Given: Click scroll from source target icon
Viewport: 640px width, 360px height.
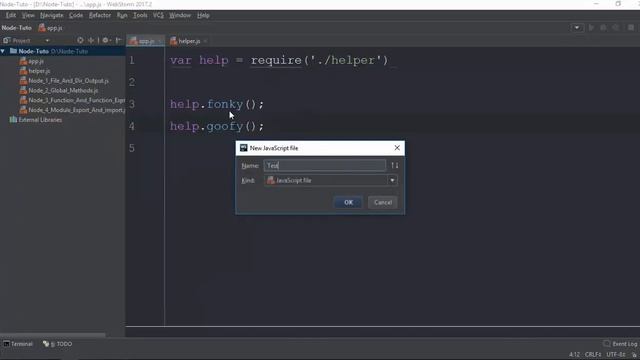Looking at the screenshot, I should (80, 40).
